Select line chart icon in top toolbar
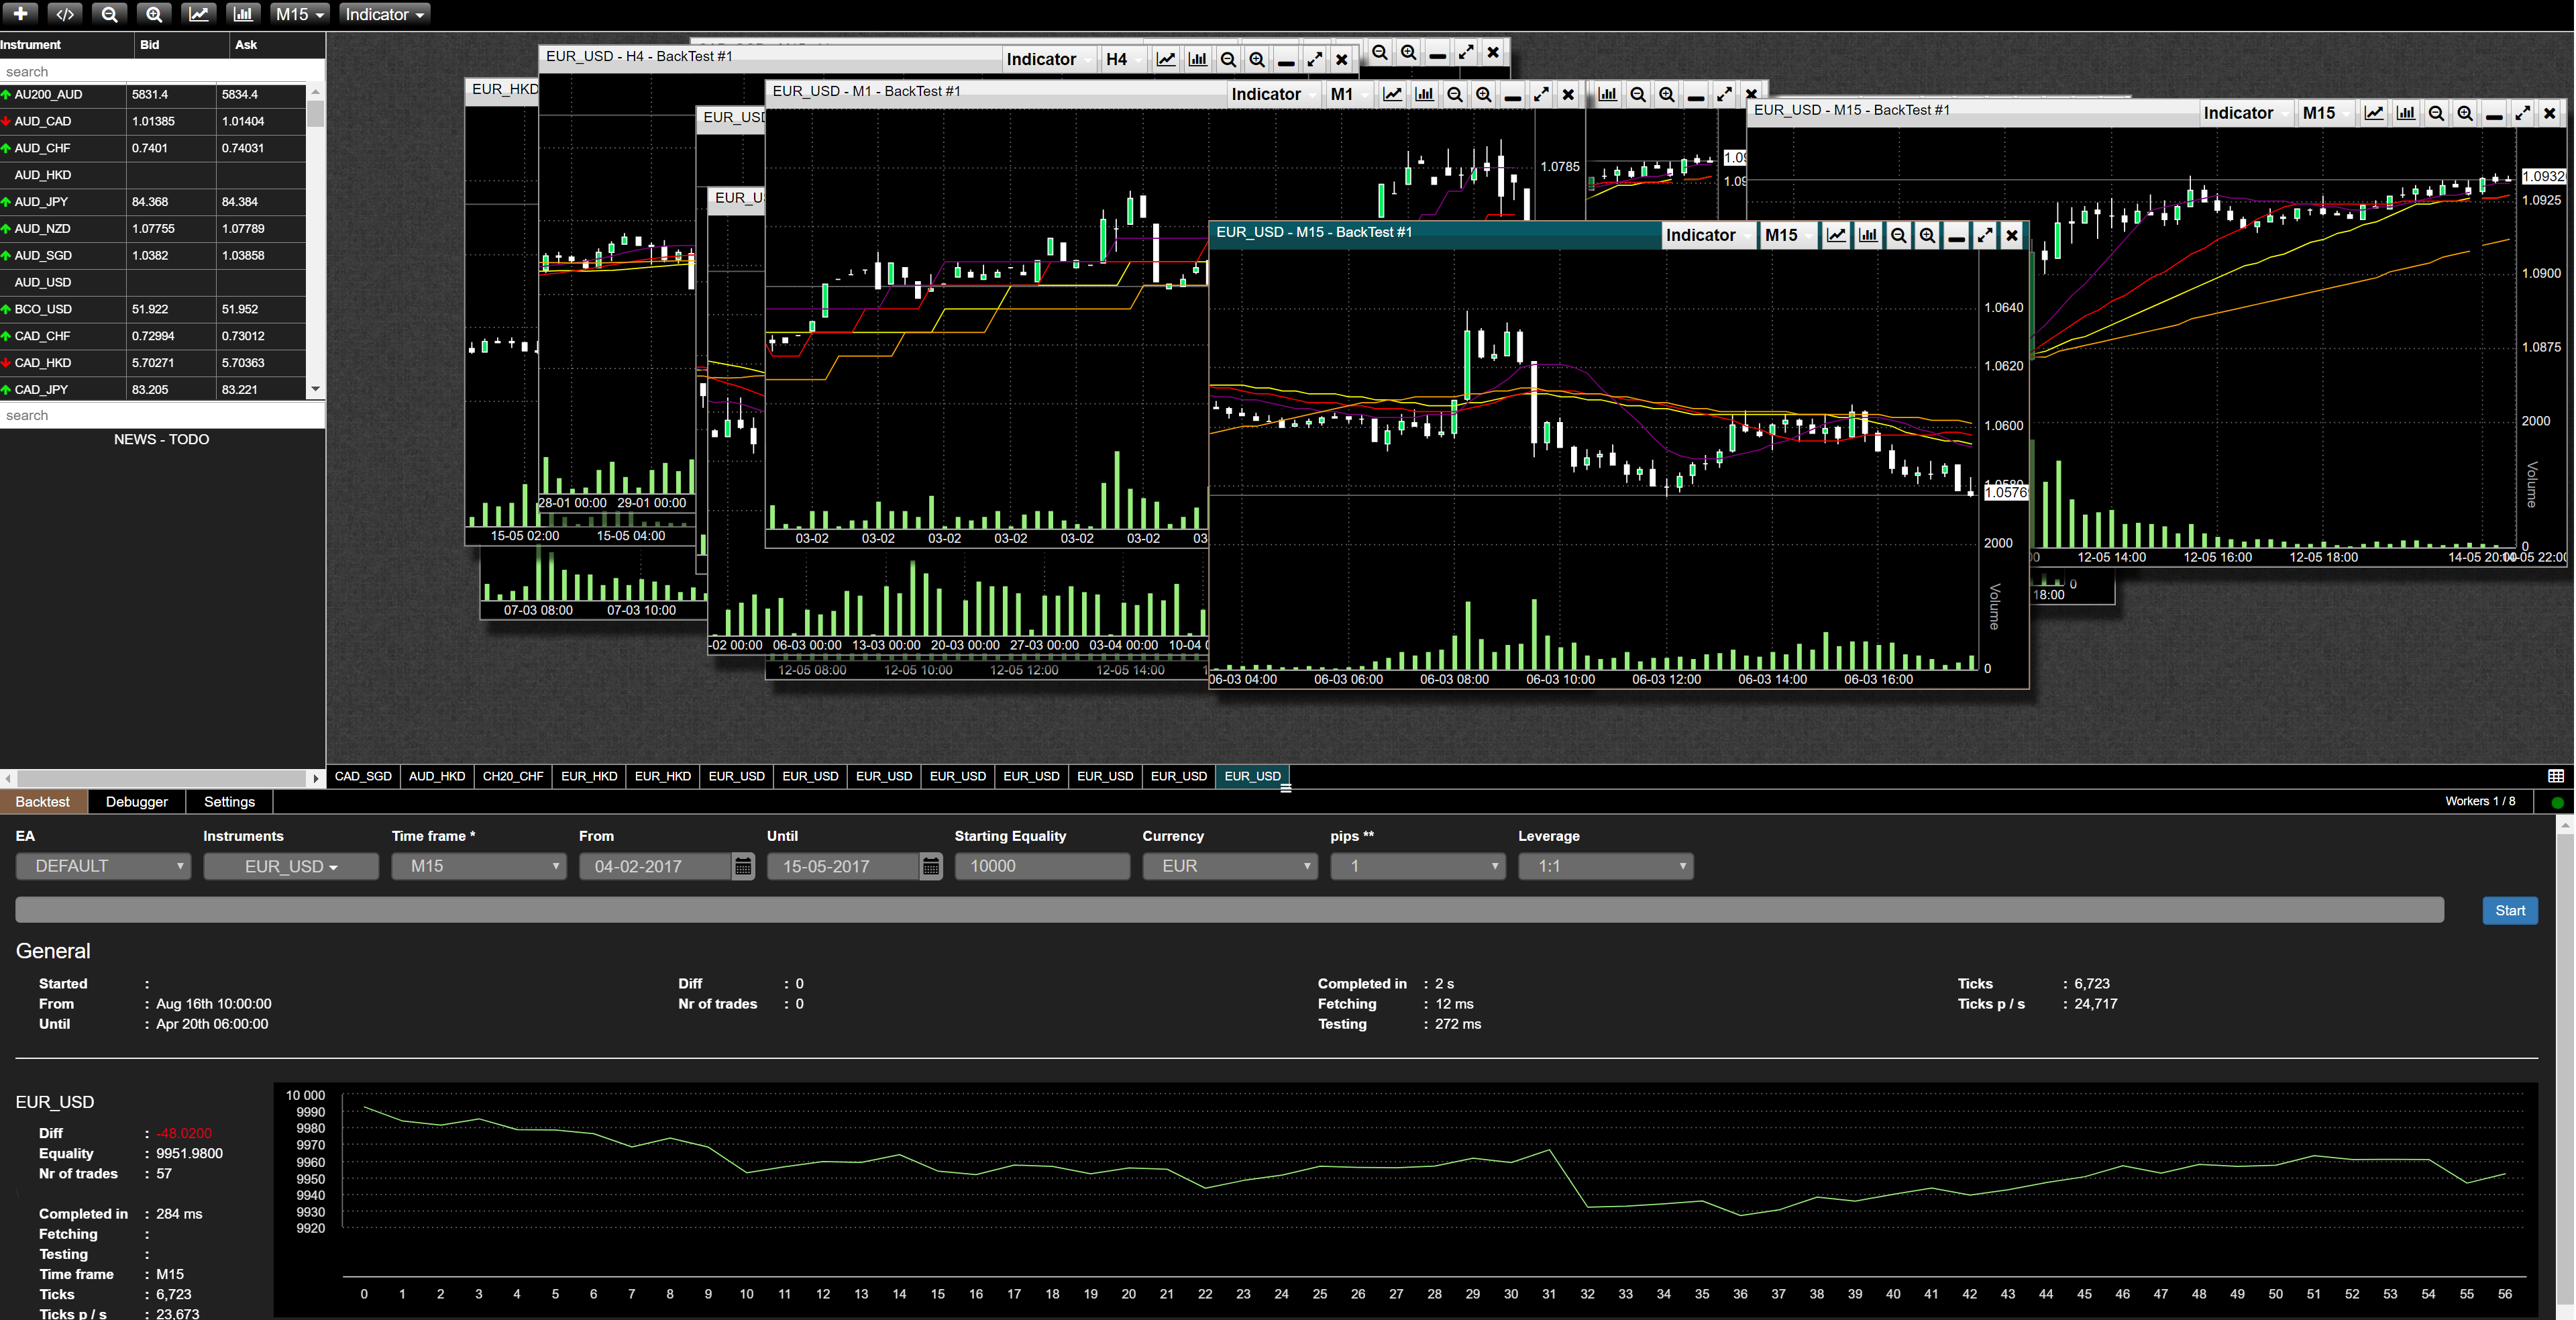This screenshot has height=1320, width=2576. point(198,14)
